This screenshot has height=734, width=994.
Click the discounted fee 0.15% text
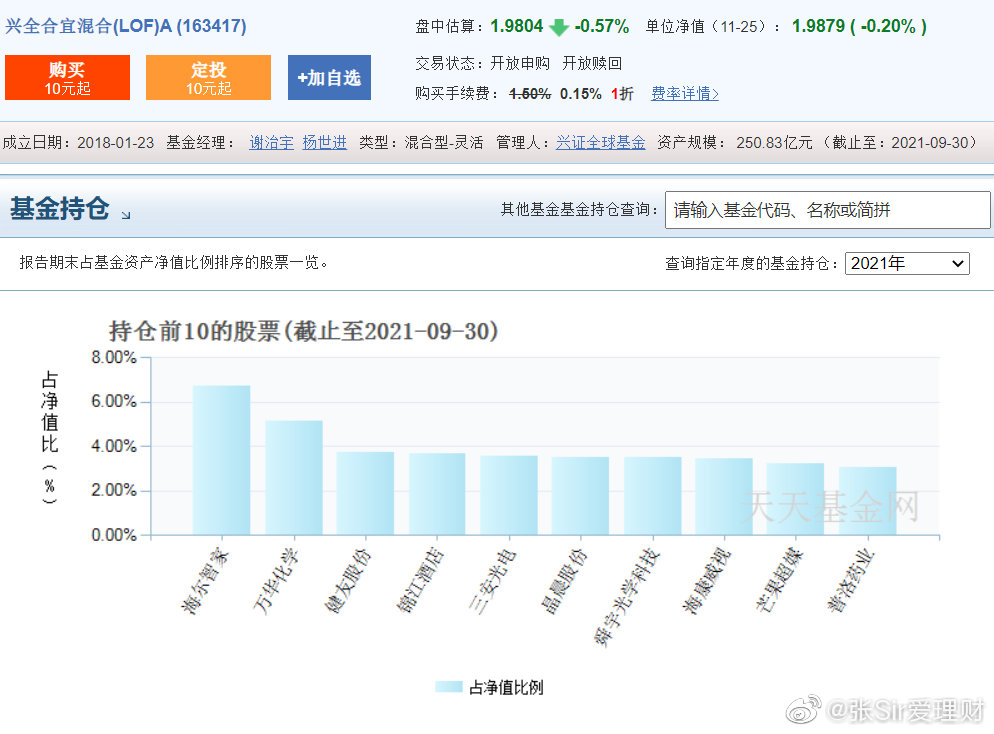point(581,94)
